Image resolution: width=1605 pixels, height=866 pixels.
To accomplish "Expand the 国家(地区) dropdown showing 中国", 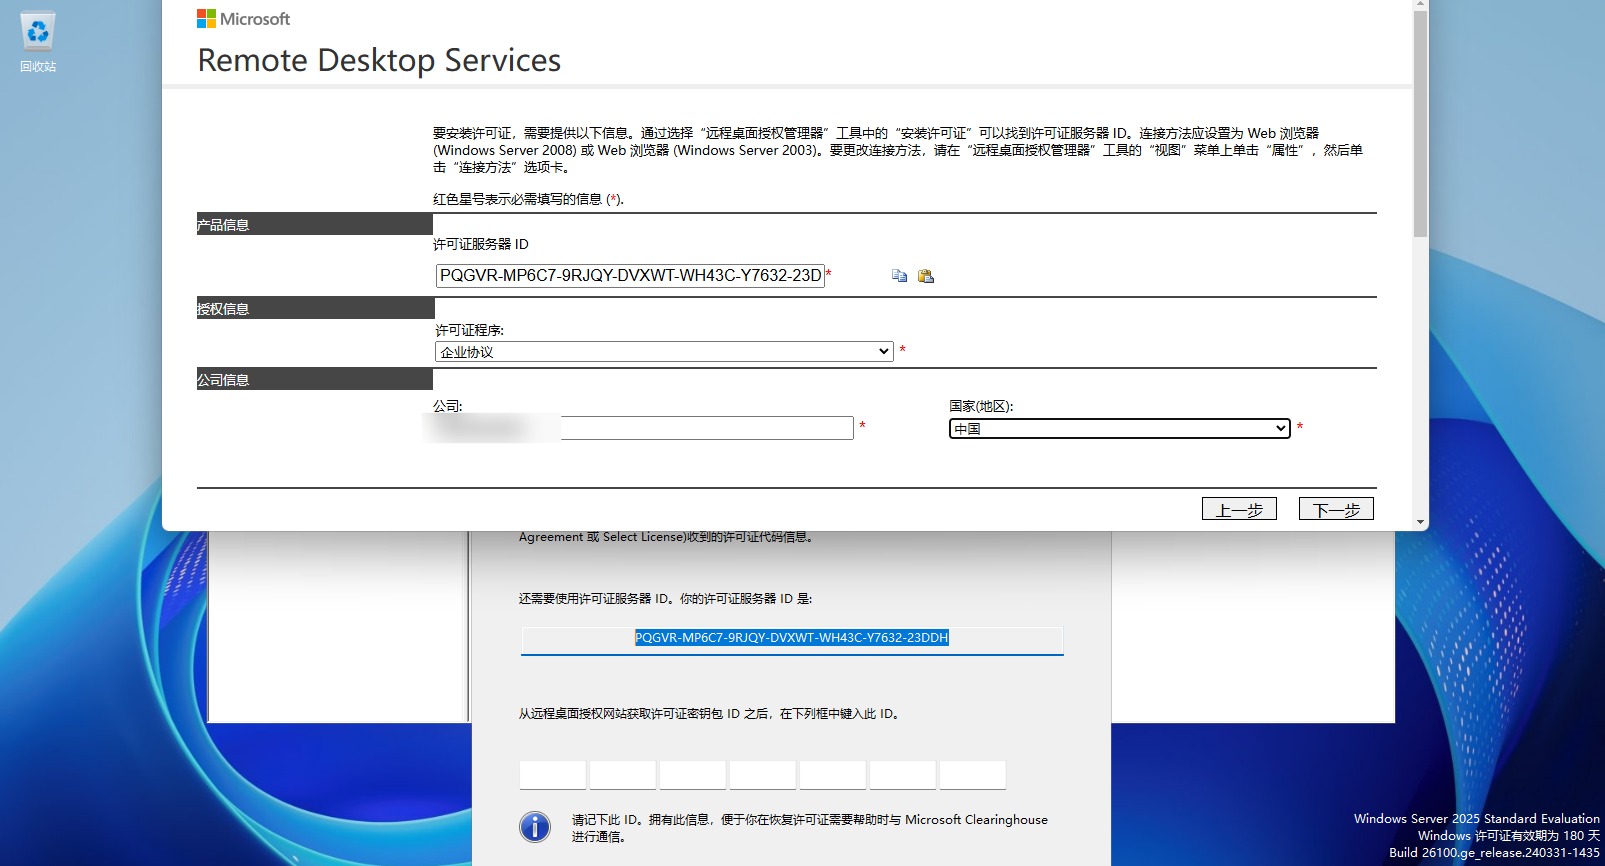I will pyautogui.click(x=1119, y=429).
